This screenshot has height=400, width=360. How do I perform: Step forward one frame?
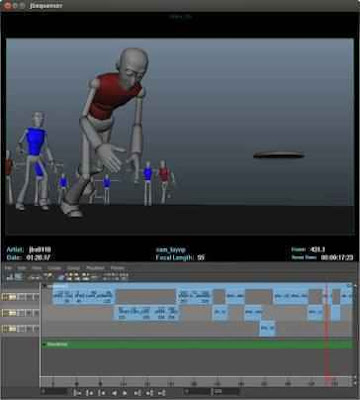pos(137,393)
